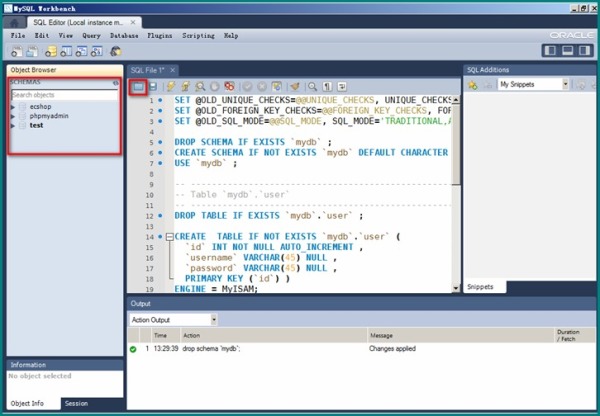The width and height of the screenshot is (600, 416).
Task: Collapse the CREATE TABLE code fold
Action: (x=170, y=237)
